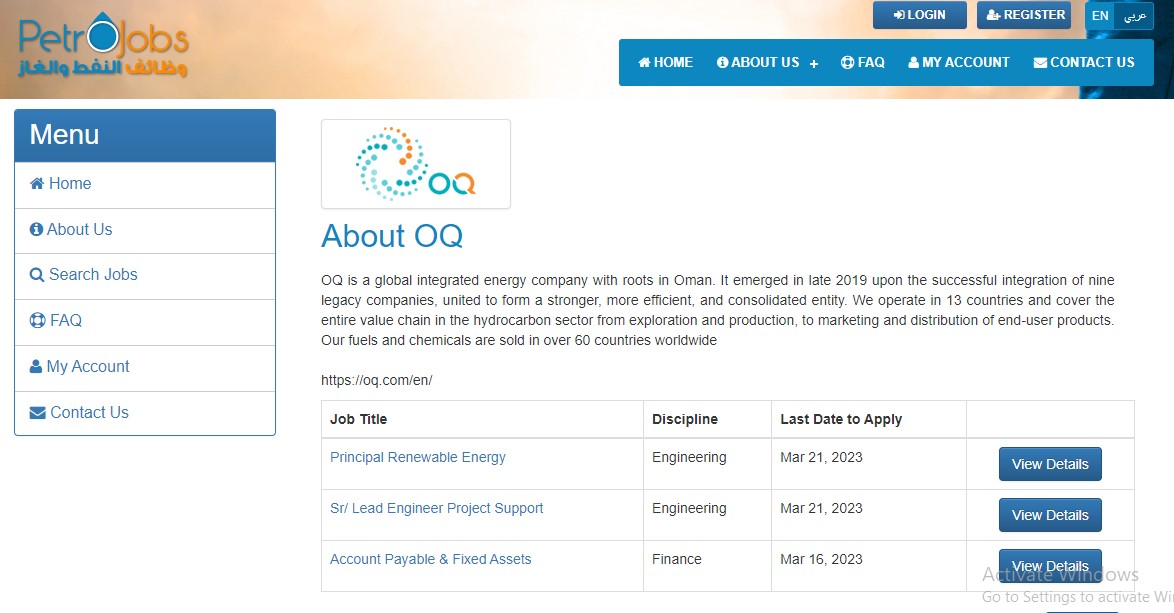Click the info icon beside About Us in the top nav
Screen dimensions: 1174x613
[723, 62]
